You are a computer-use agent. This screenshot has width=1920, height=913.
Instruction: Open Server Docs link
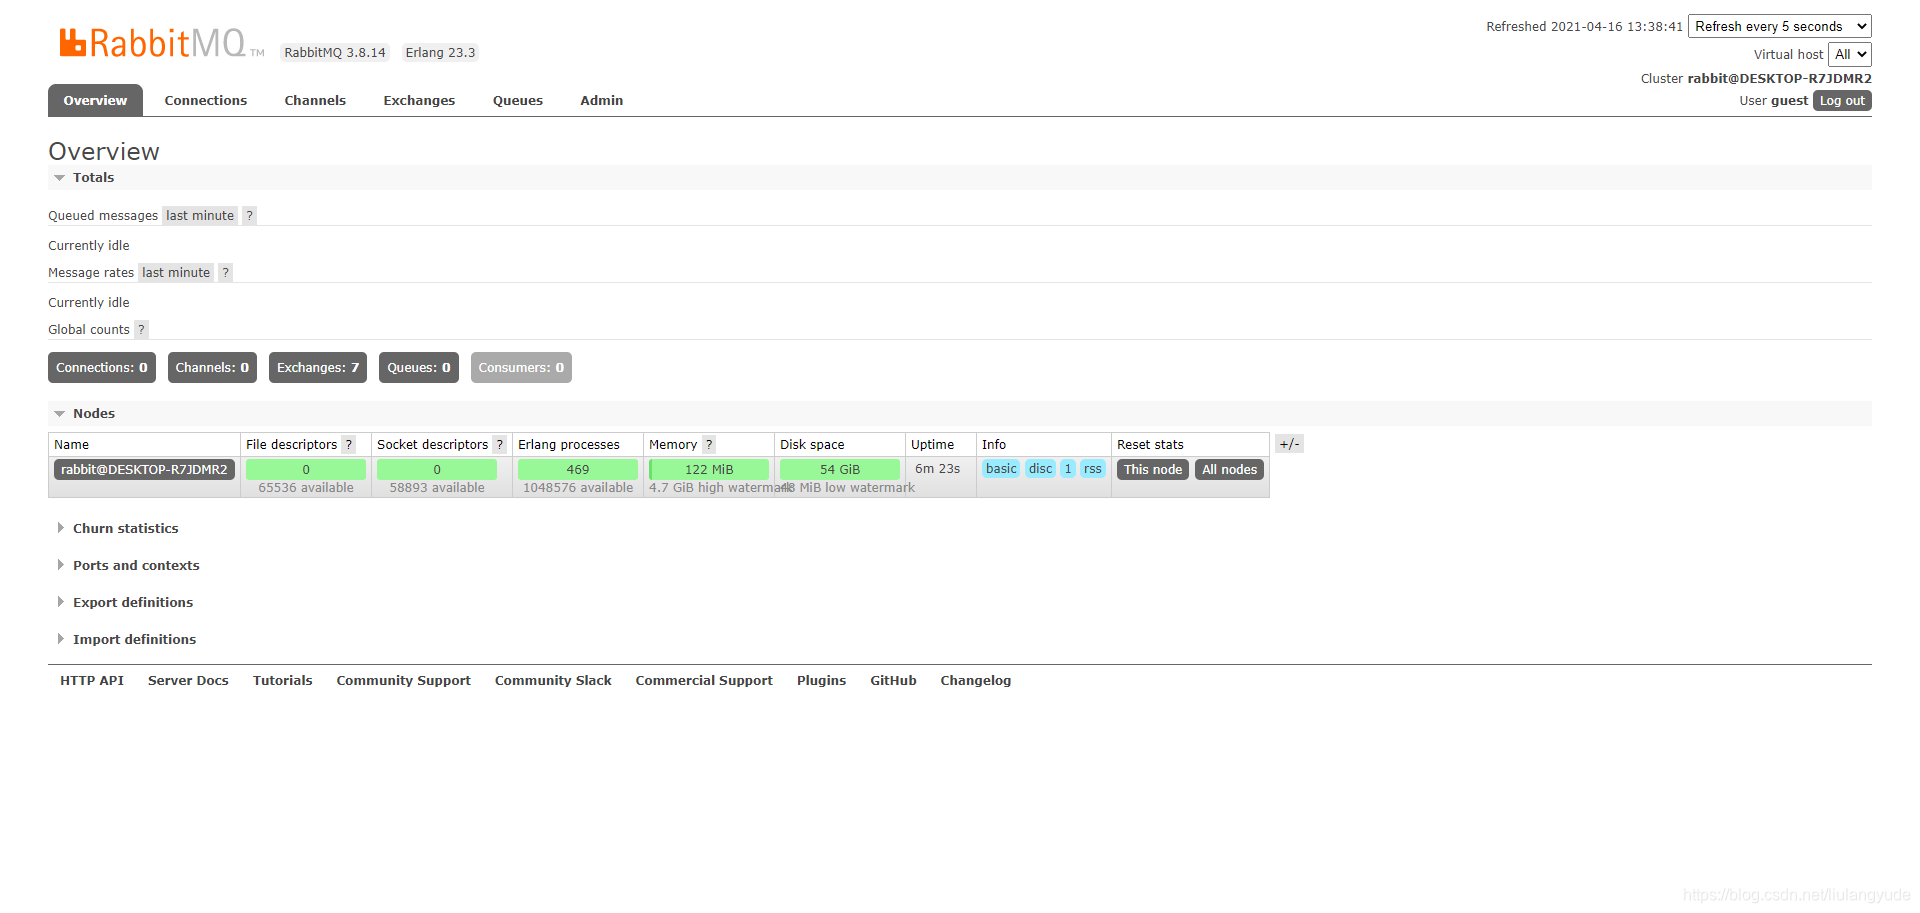tap(188, 681)
